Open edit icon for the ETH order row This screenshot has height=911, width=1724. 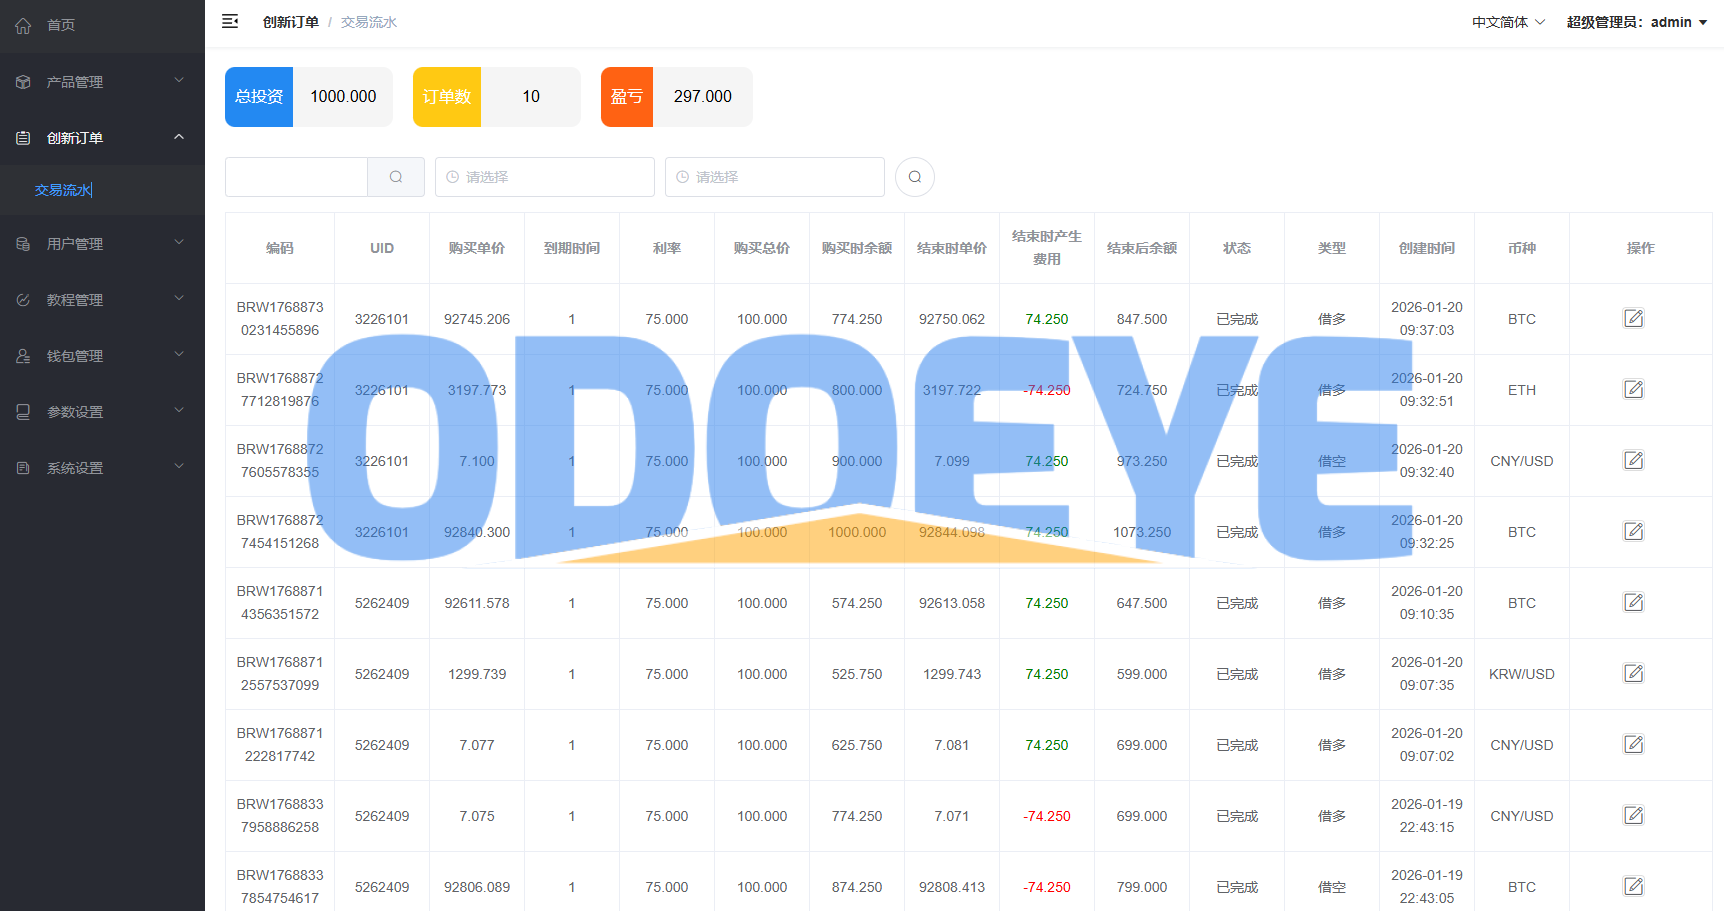click(x=1633, y=390)
